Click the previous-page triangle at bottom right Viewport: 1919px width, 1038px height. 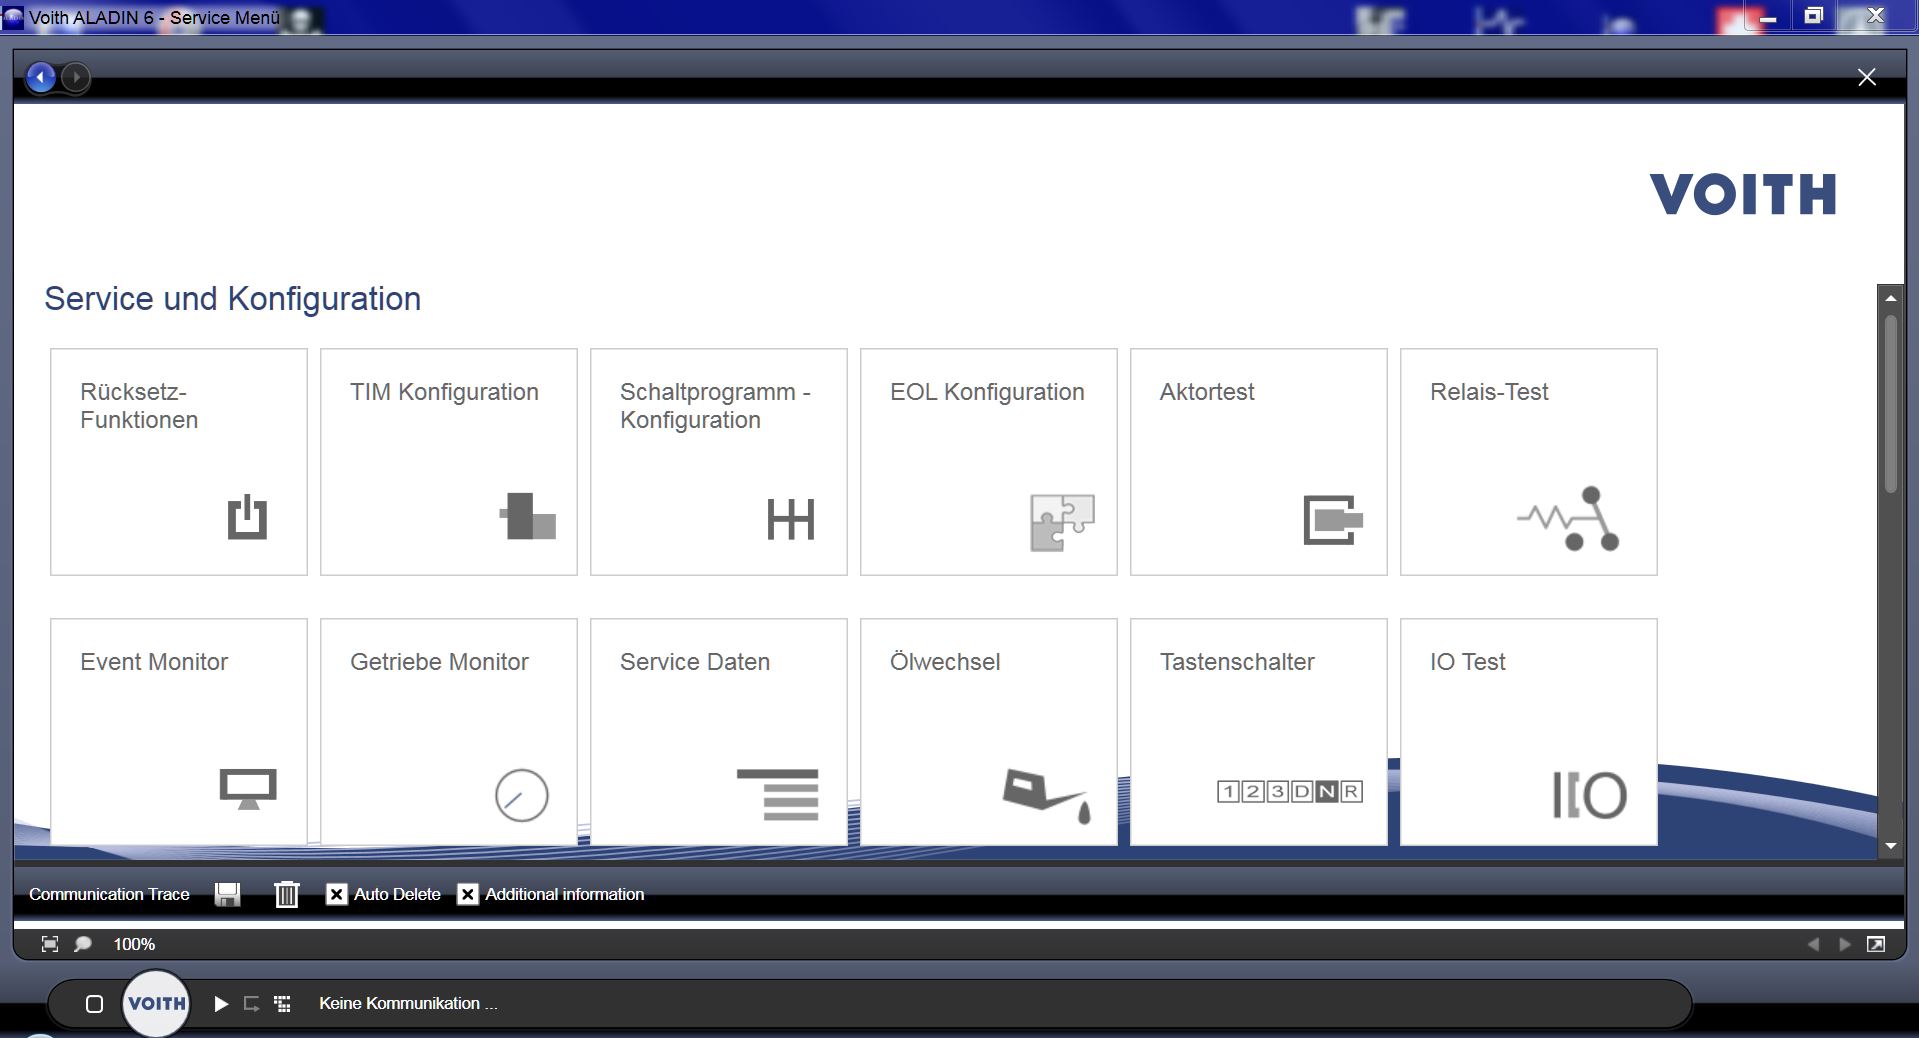pos(1813,944)
